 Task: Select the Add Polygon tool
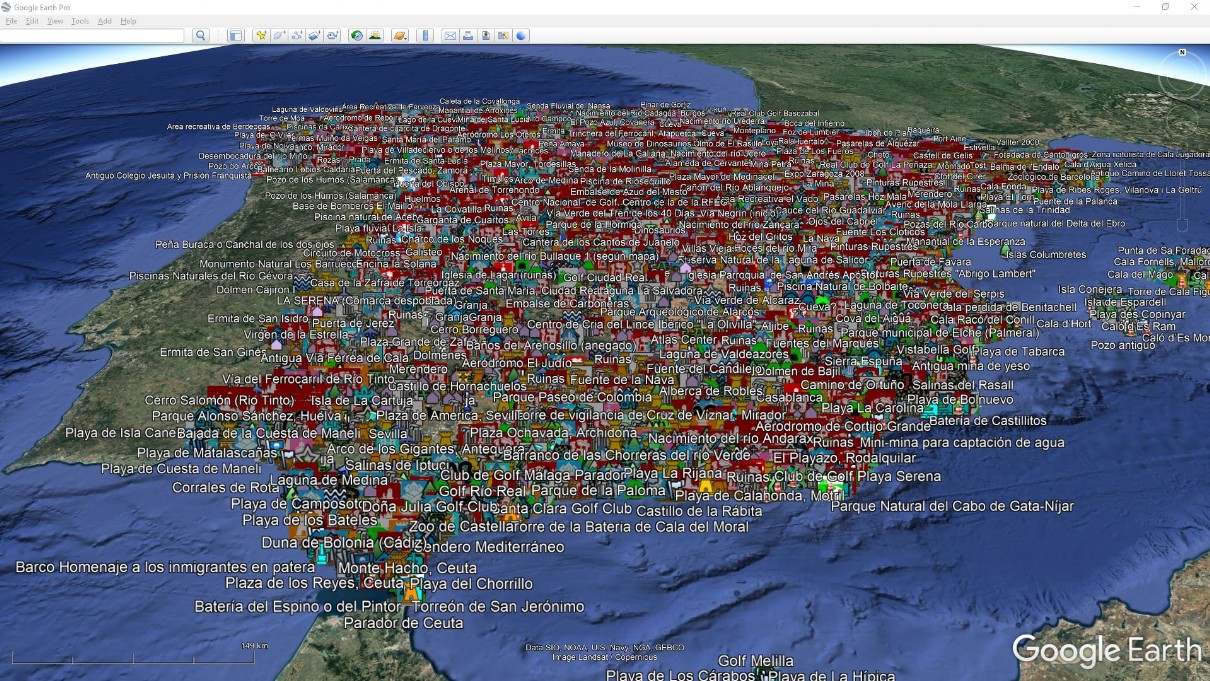click(279, 36)
